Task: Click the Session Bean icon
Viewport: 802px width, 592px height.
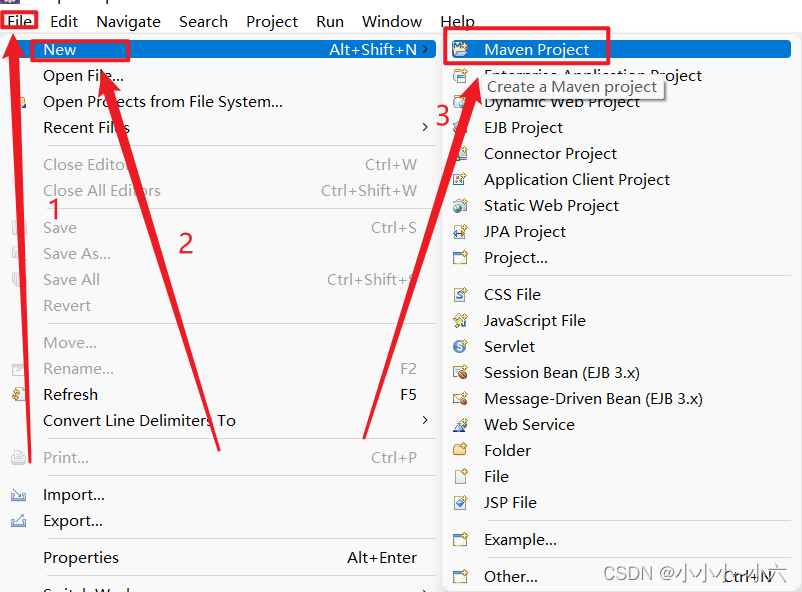Action: [x=460, y=372]
